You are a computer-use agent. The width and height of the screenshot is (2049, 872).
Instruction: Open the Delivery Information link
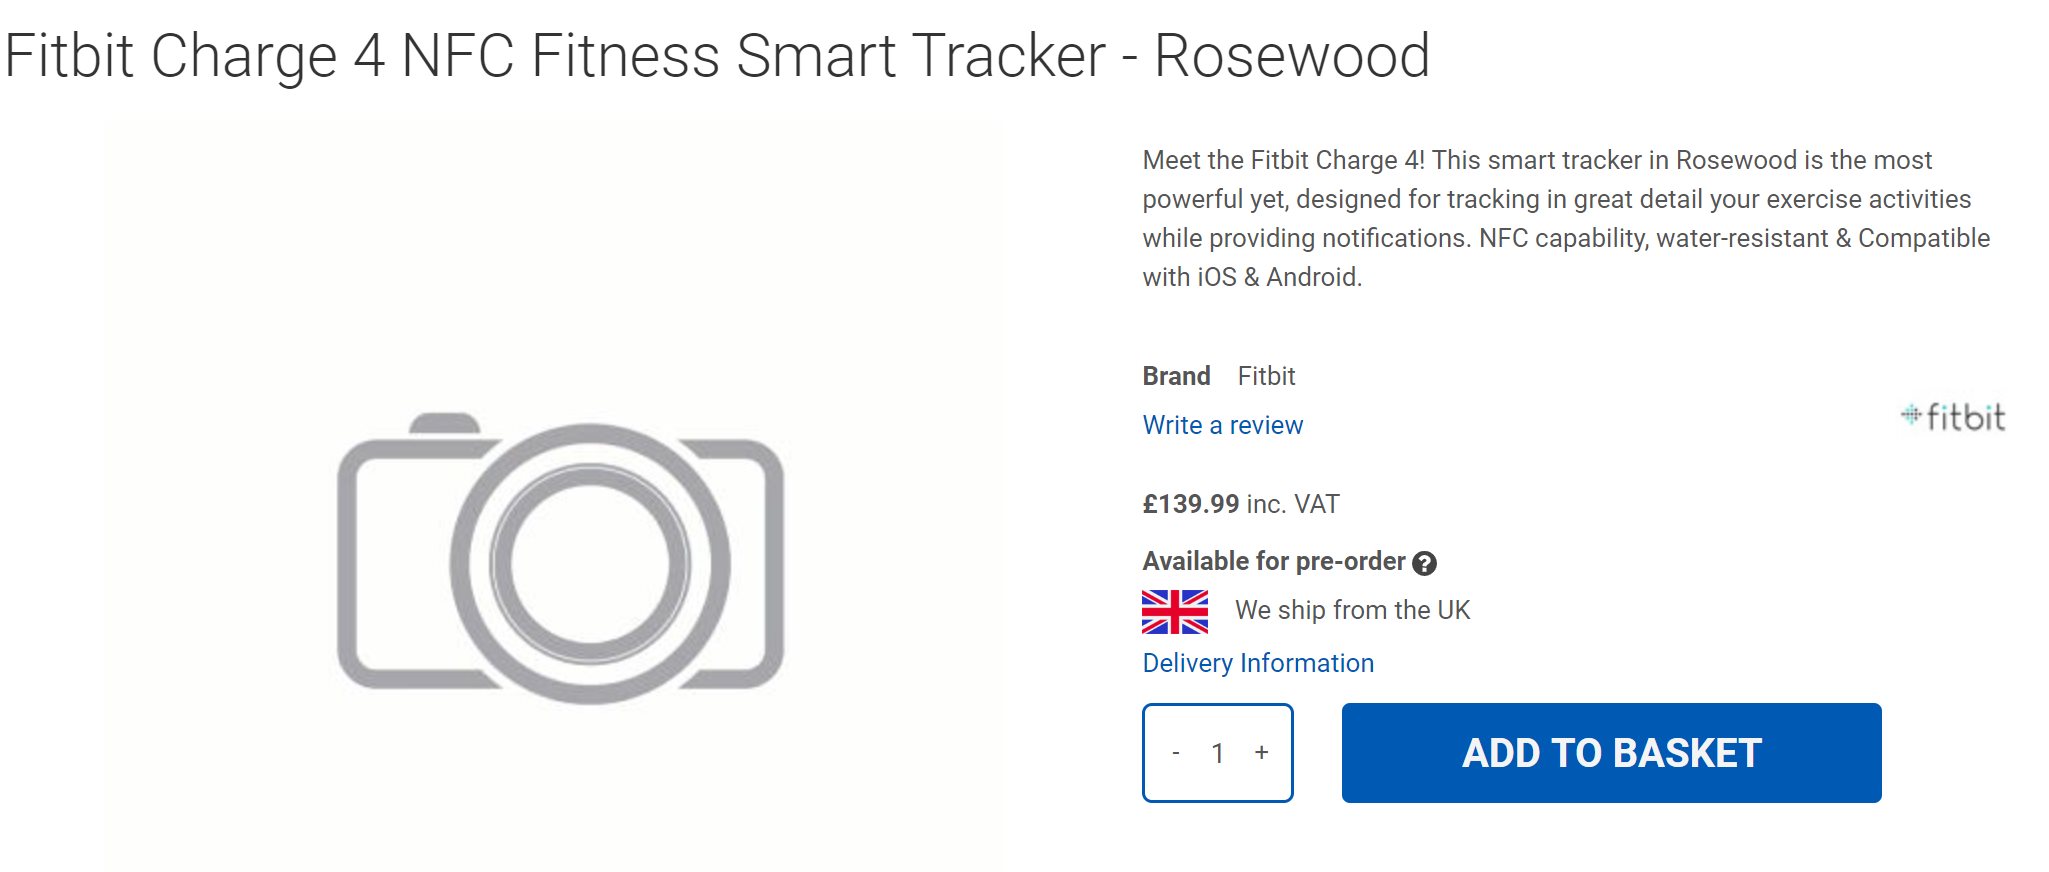(1256, 663)
